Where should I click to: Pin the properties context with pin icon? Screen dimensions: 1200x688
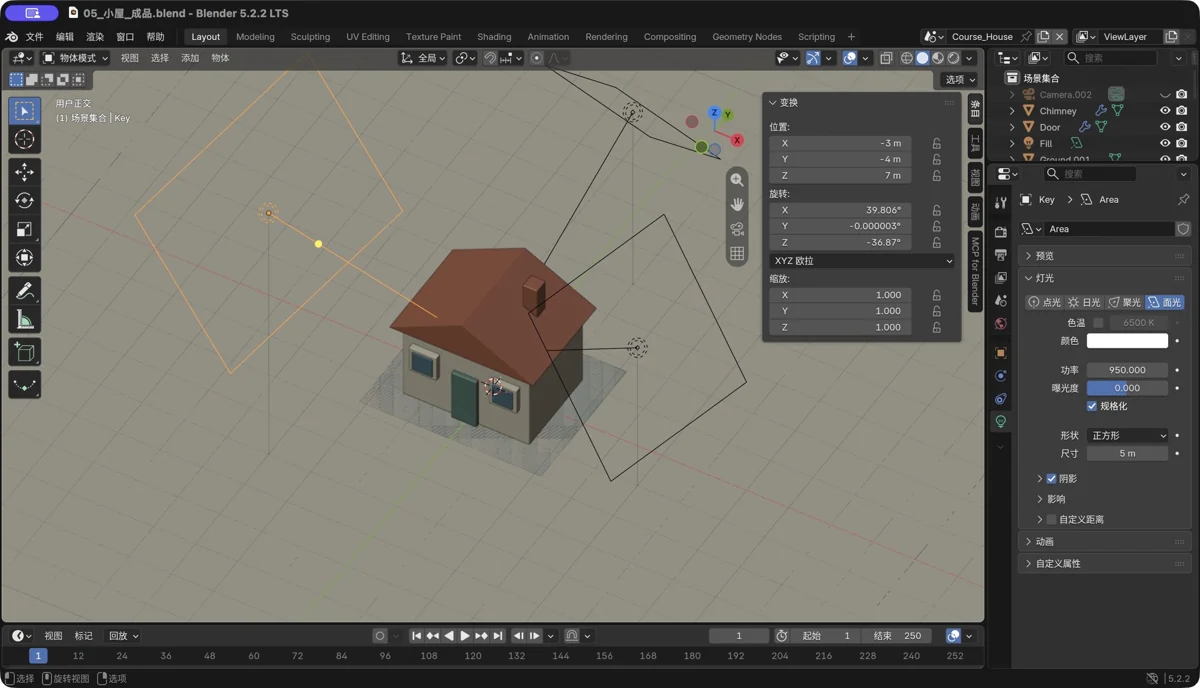point(1183,199)
